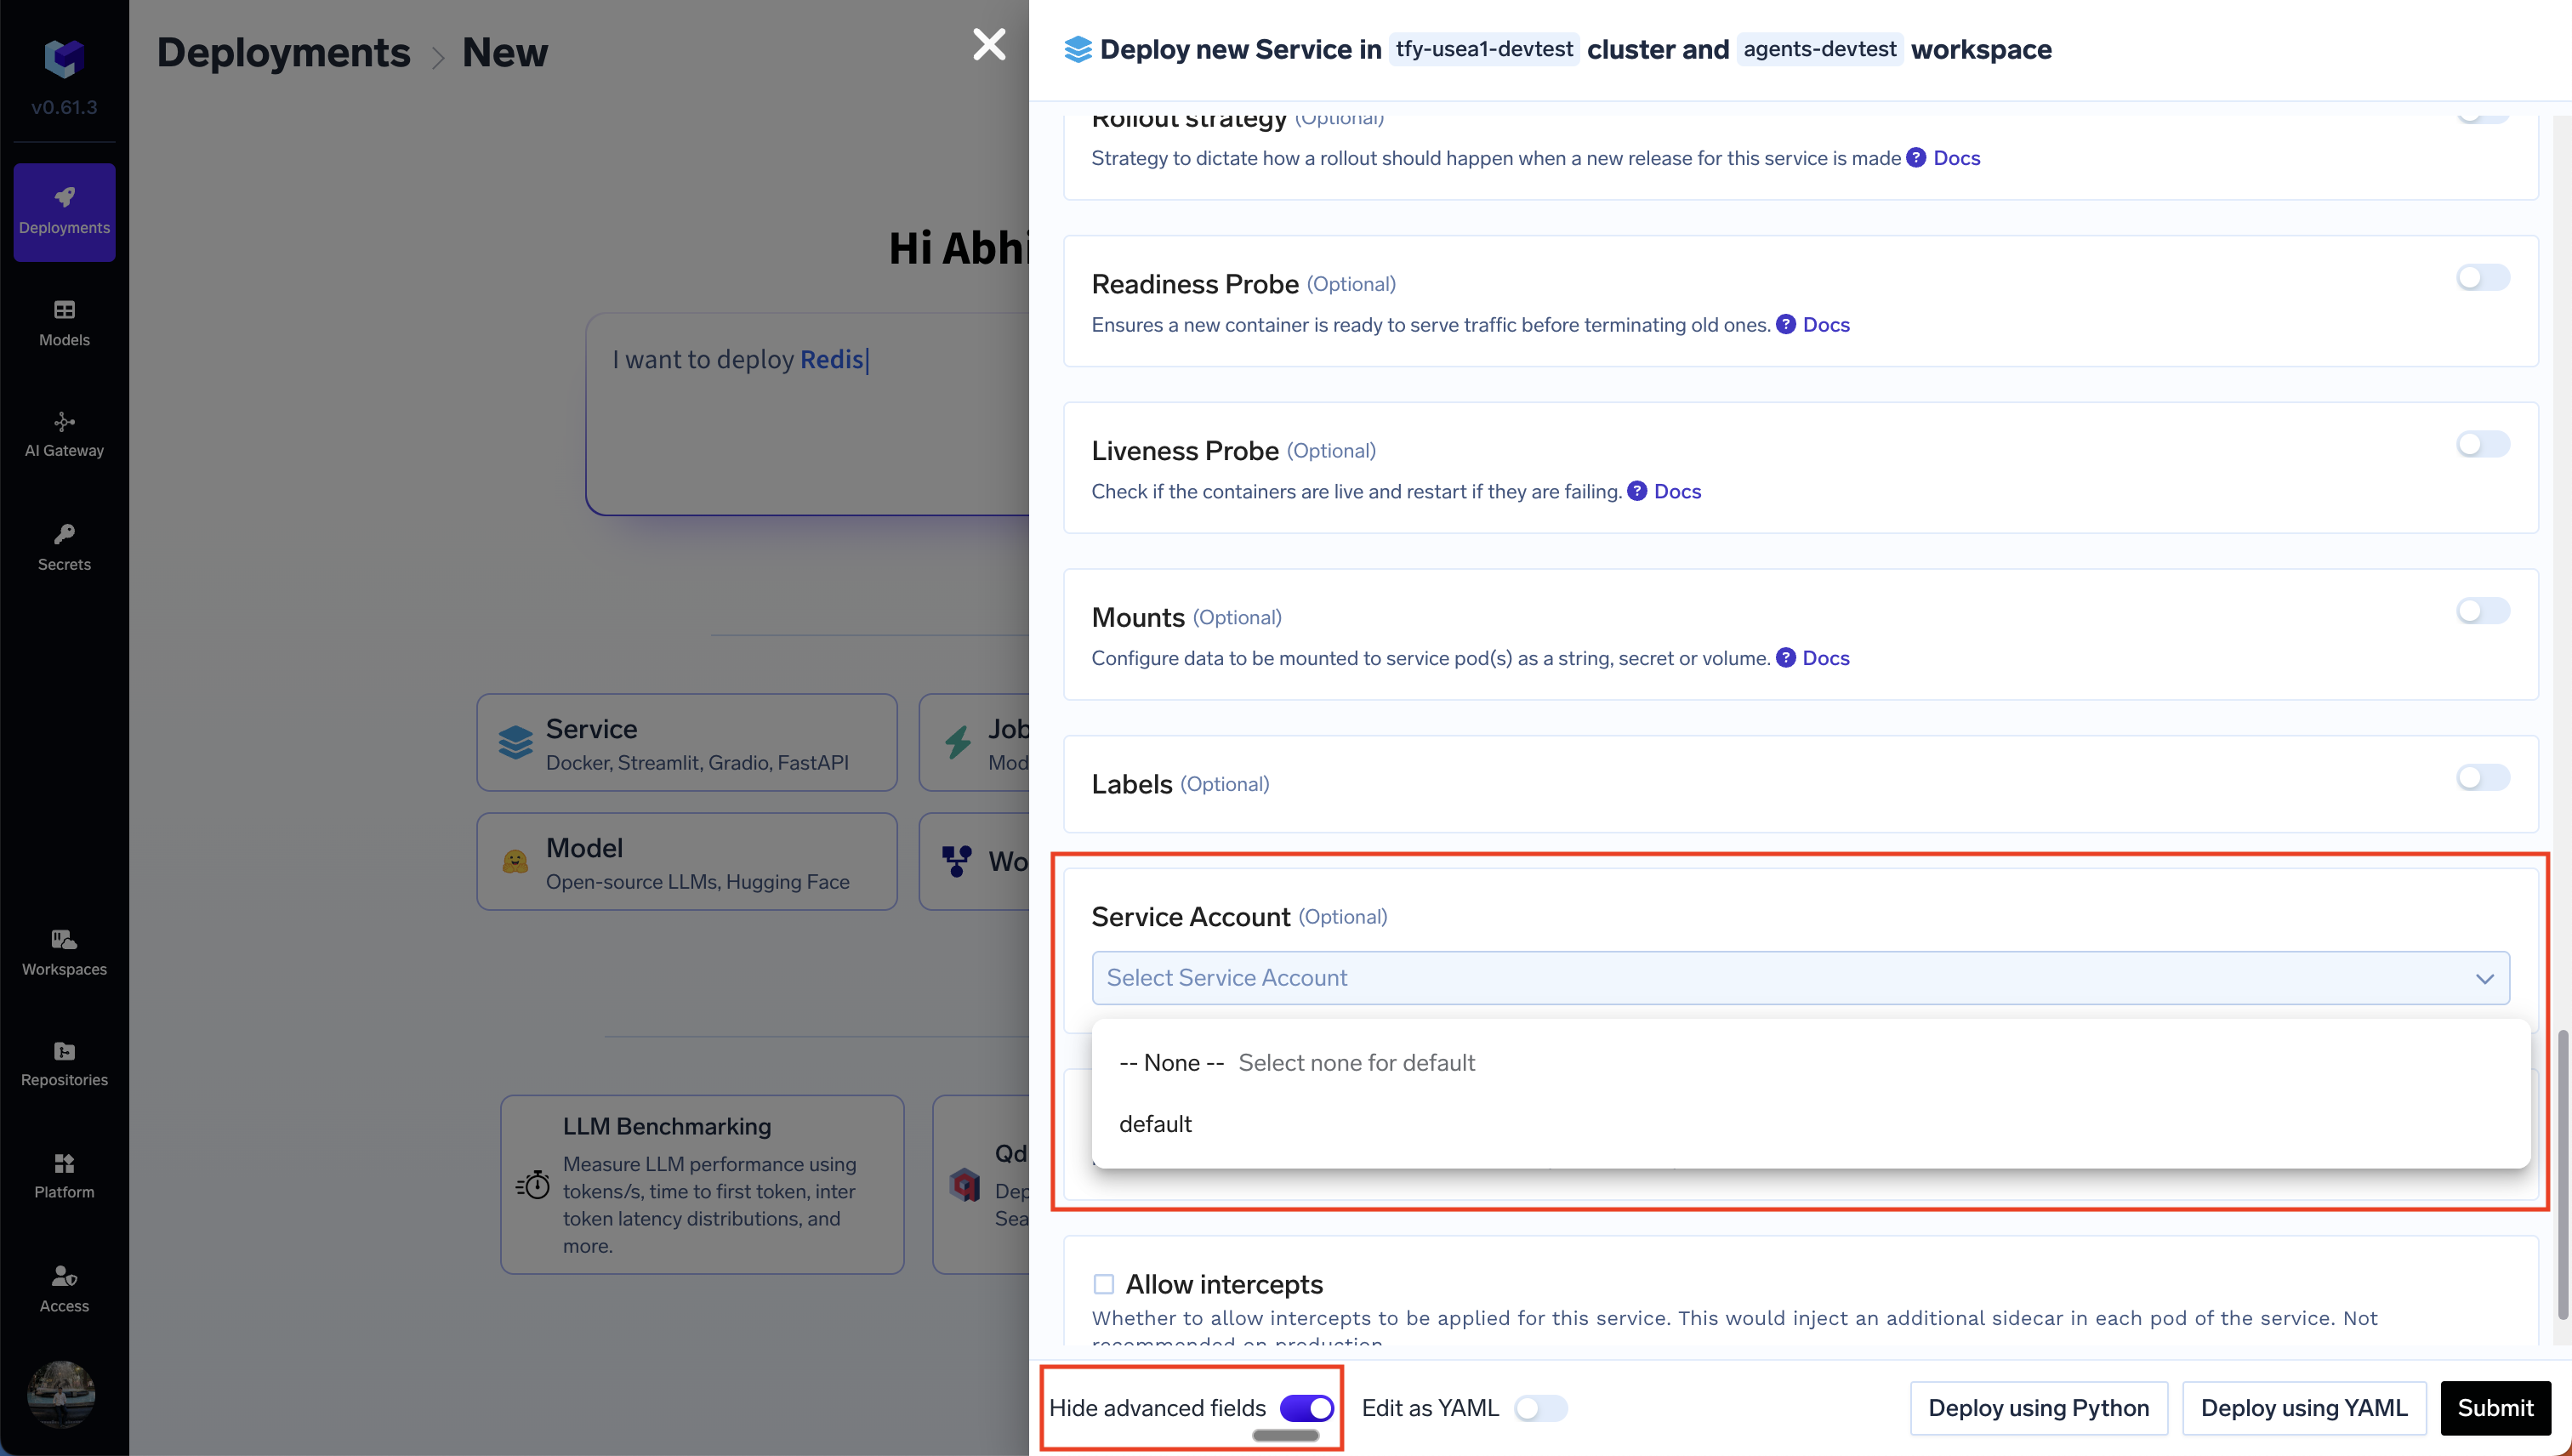Open Models in the sidebar
2572x1456 pixels.
pos(64,323)
